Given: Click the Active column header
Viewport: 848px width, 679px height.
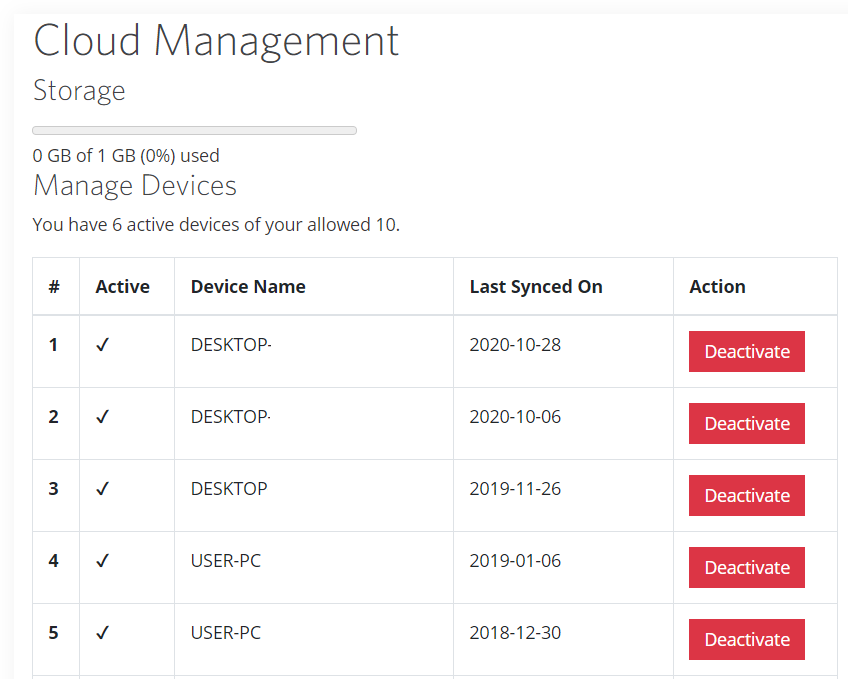Looking at the screenshot, I should [122, 287].
